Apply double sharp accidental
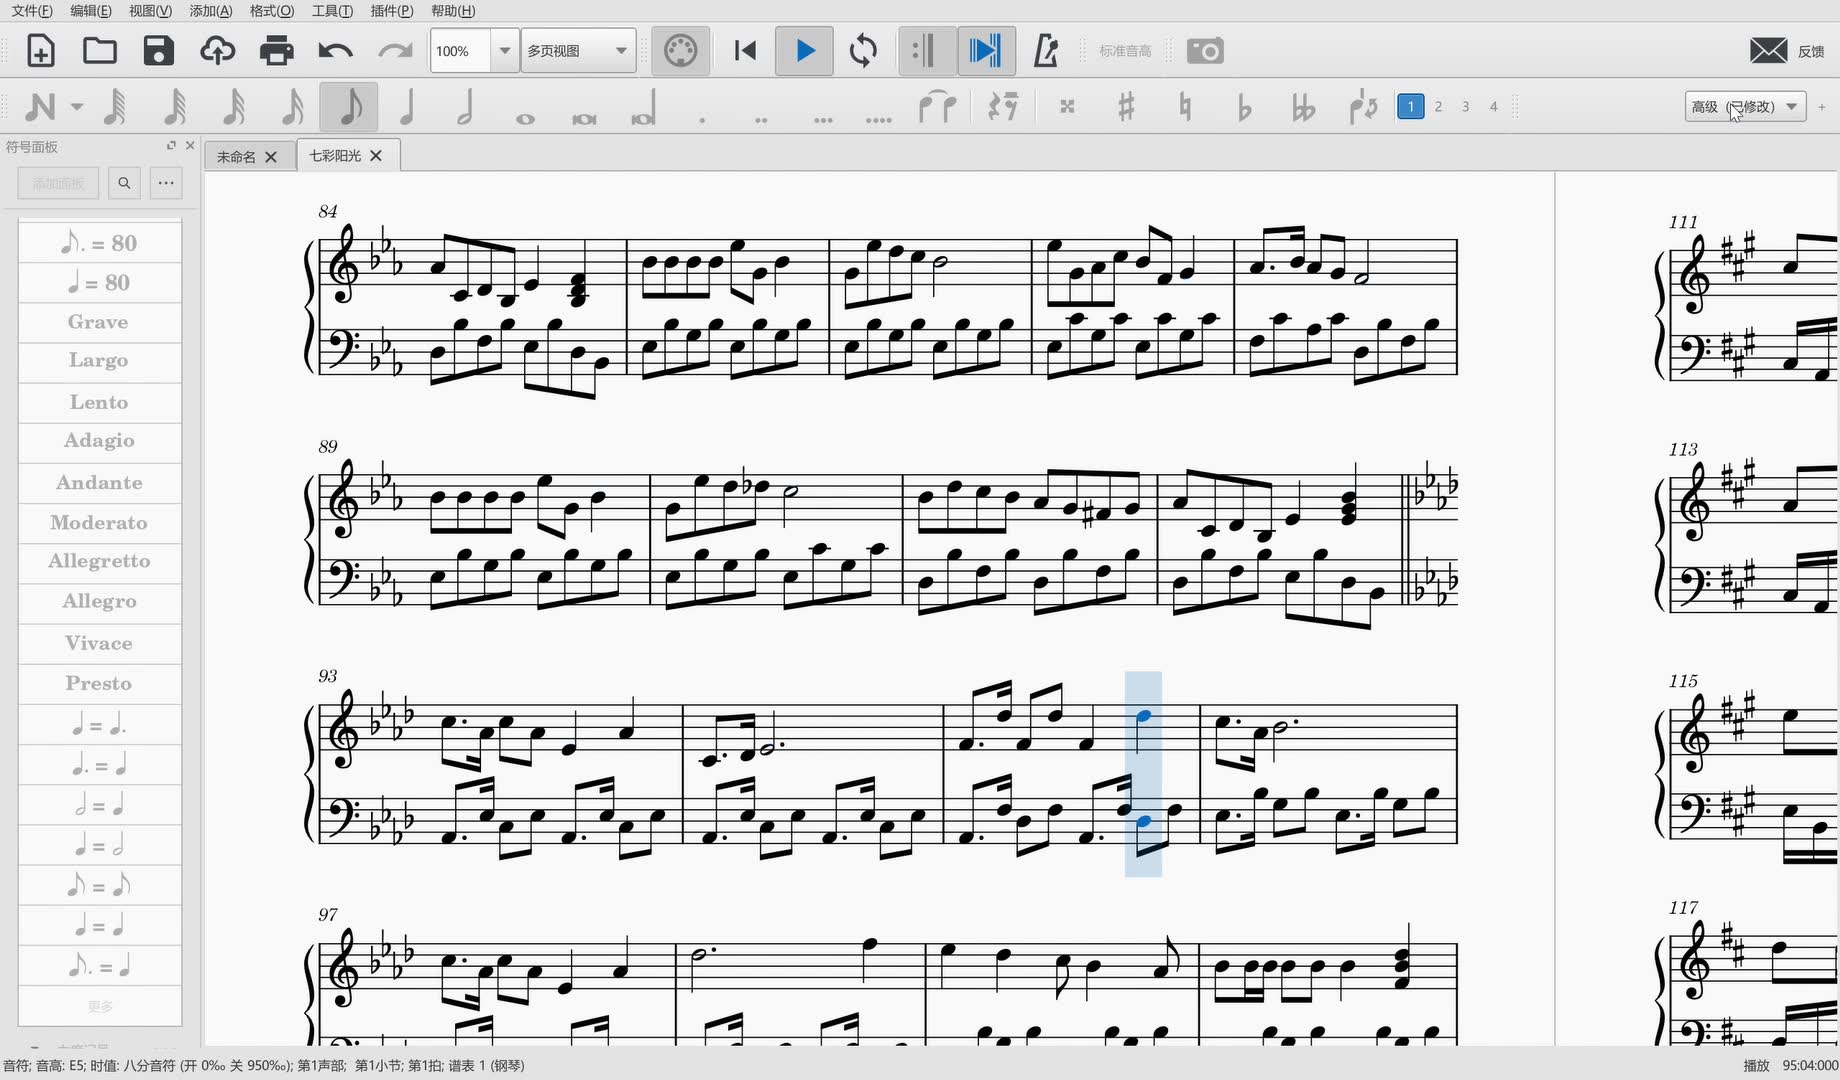Image resolution: width=1840 pixels, height=1080 pixels. click(1067, 107)
